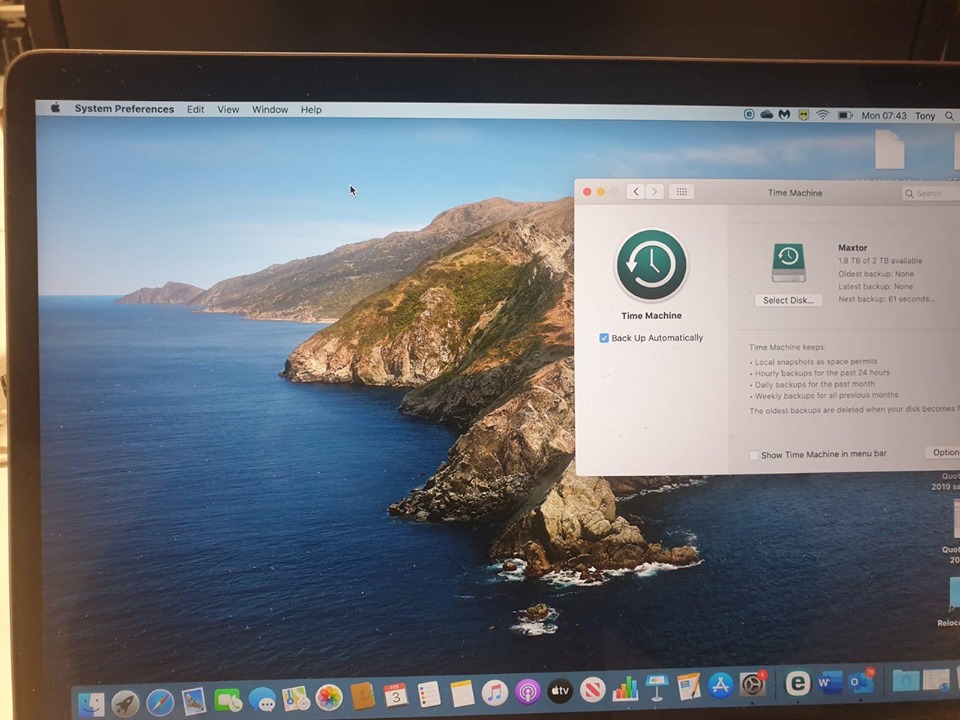Toggle Back Up Automatically checkbox
Viewport: 960px width, 720px height.
click(x=604, y=338)
